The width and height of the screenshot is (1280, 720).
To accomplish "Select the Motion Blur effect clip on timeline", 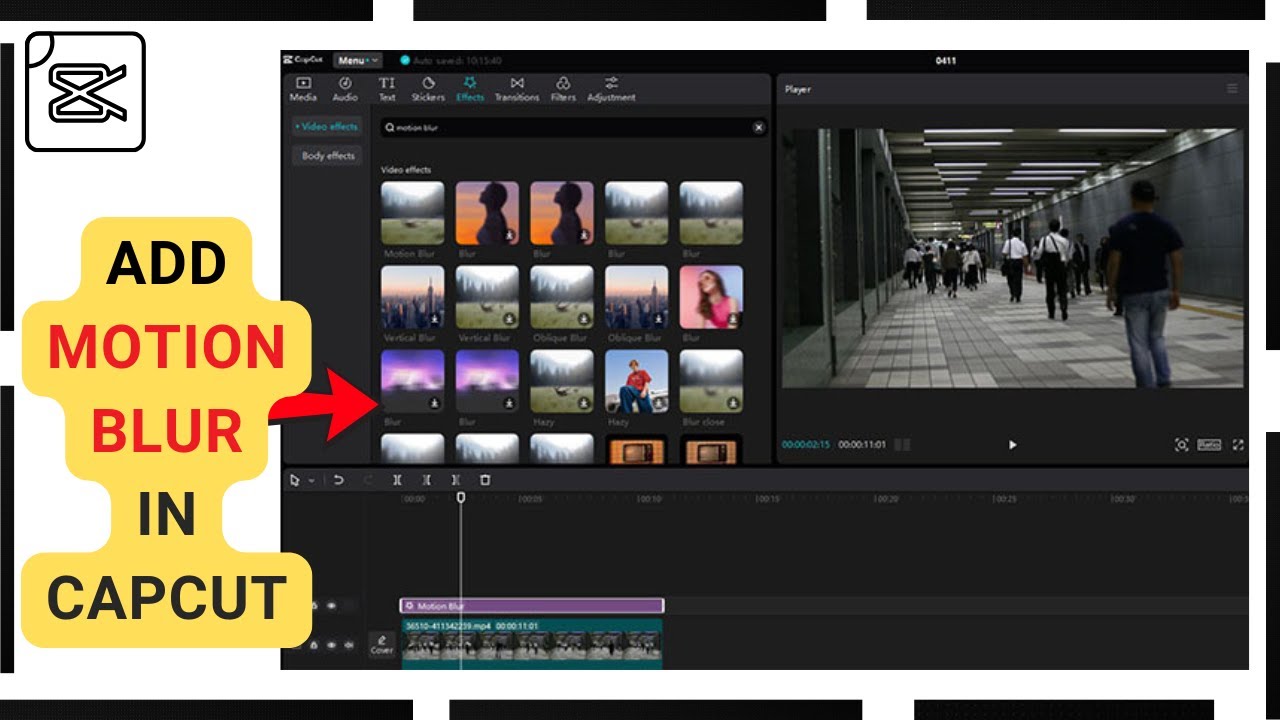I will (532, 606).
